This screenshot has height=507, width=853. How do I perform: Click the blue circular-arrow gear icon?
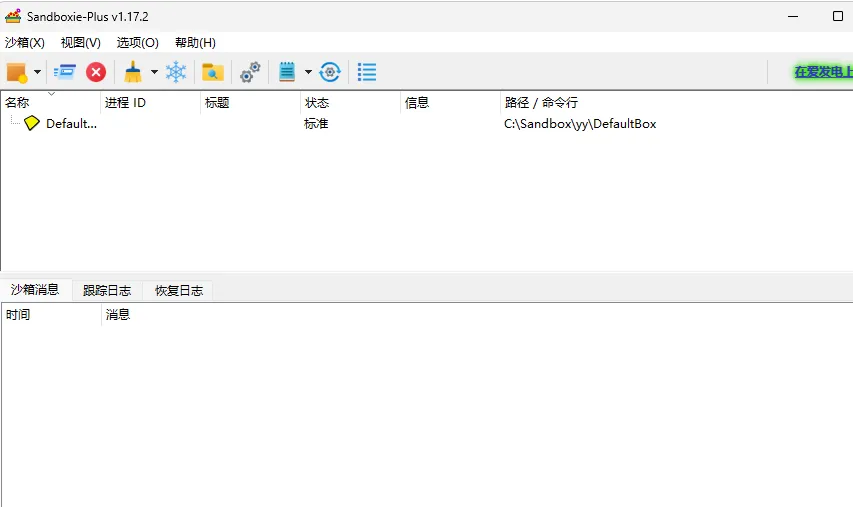click(330, 72)
